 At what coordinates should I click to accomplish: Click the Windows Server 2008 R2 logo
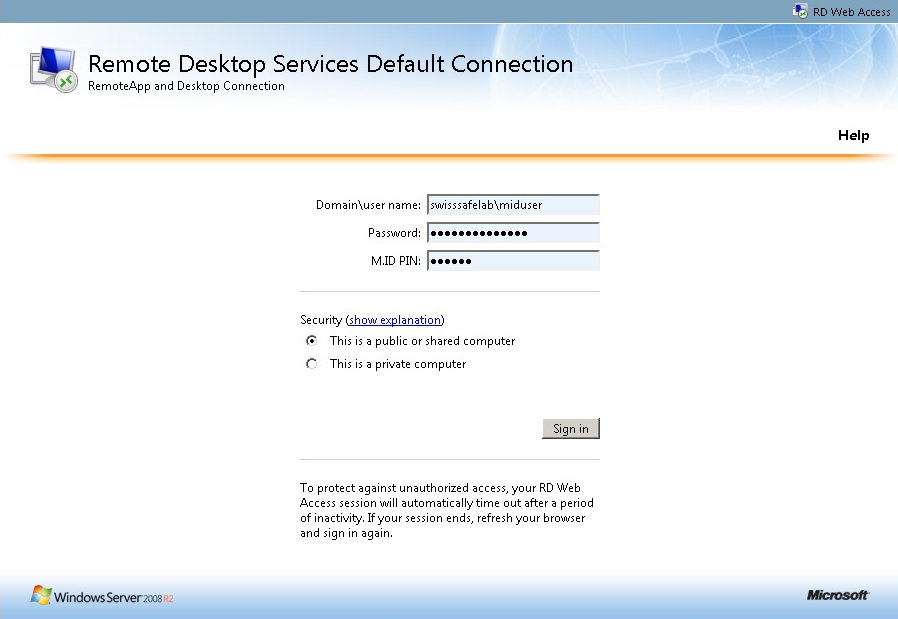103,597
